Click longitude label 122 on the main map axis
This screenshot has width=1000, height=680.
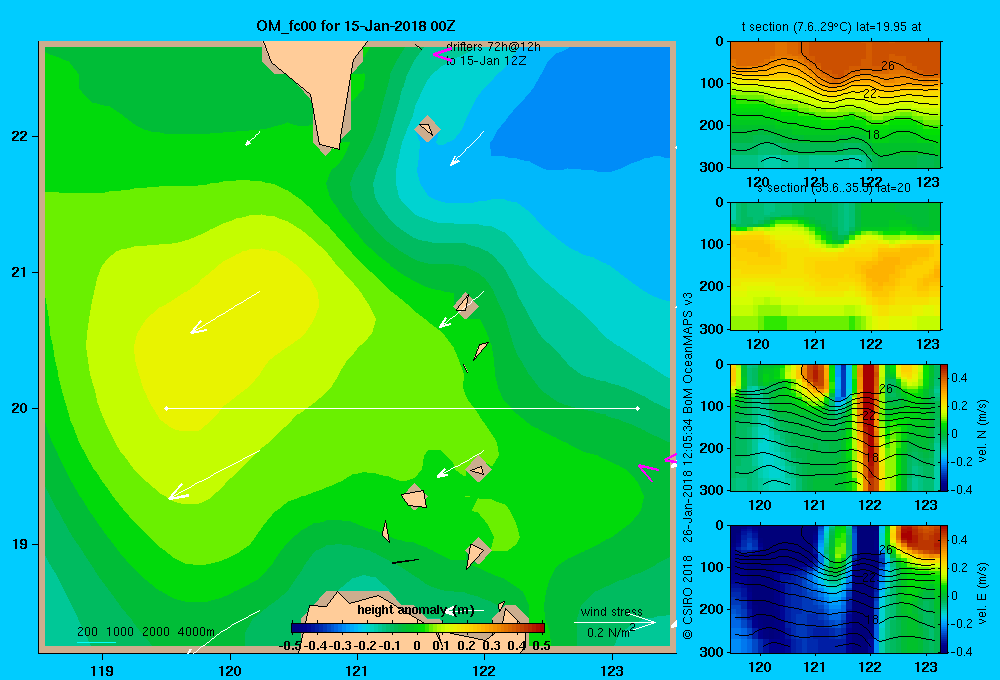tap(484, 670)
